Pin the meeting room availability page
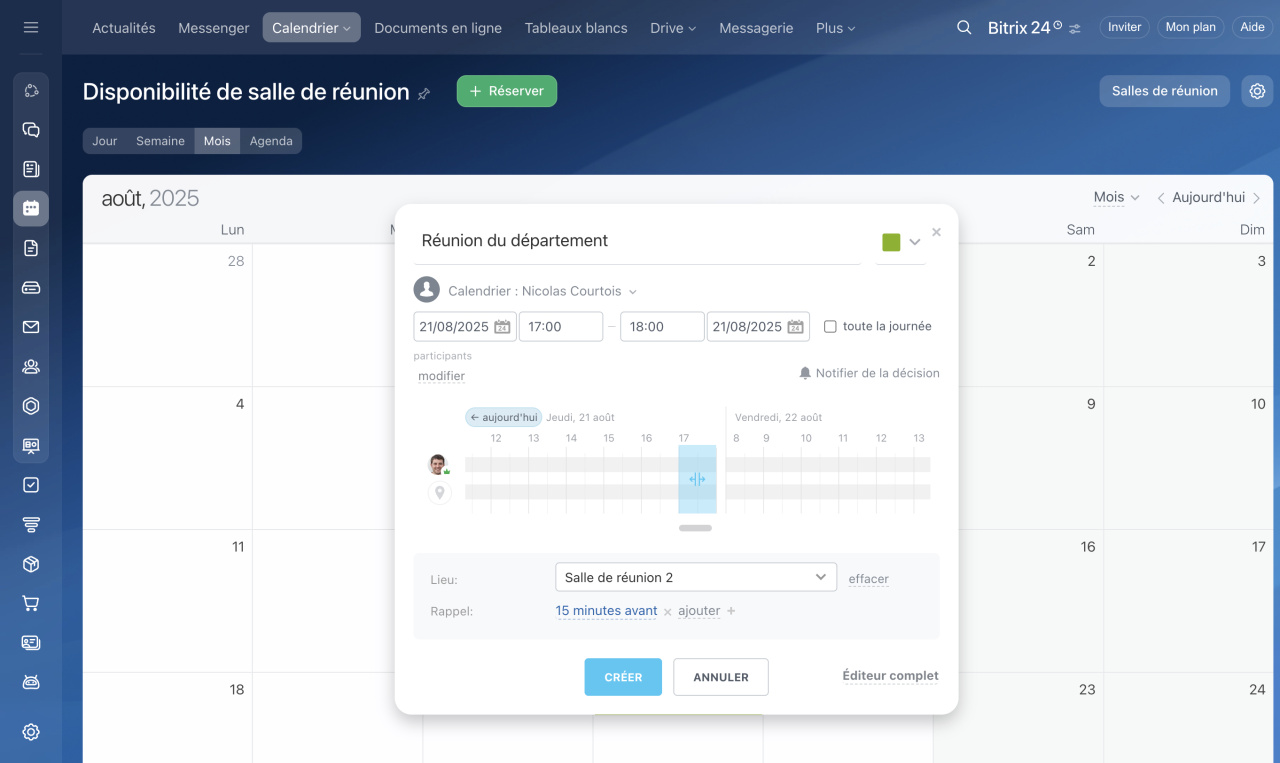The image size is (1280, 763). pos(424,93)
